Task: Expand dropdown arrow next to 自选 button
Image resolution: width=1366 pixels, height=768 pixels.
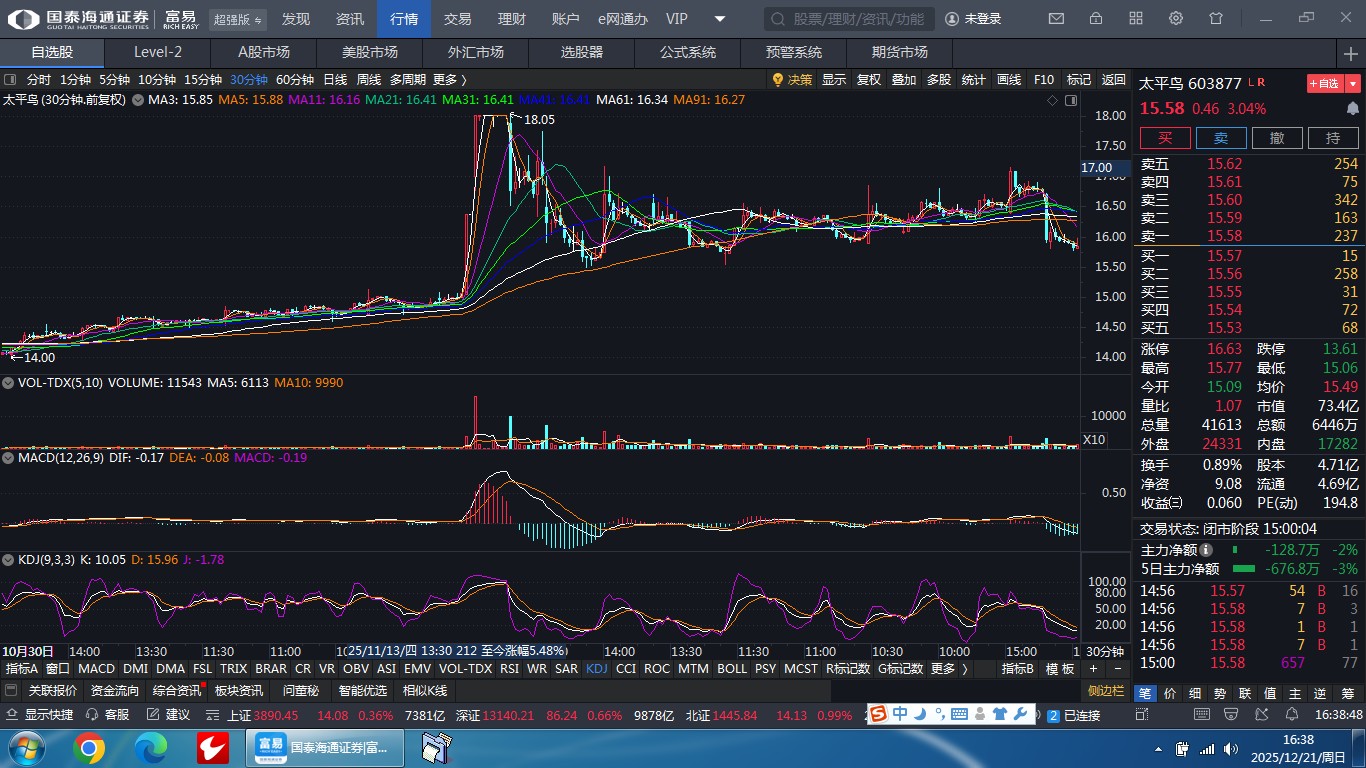Action: pyautogui.click(x=1354, y=84)
